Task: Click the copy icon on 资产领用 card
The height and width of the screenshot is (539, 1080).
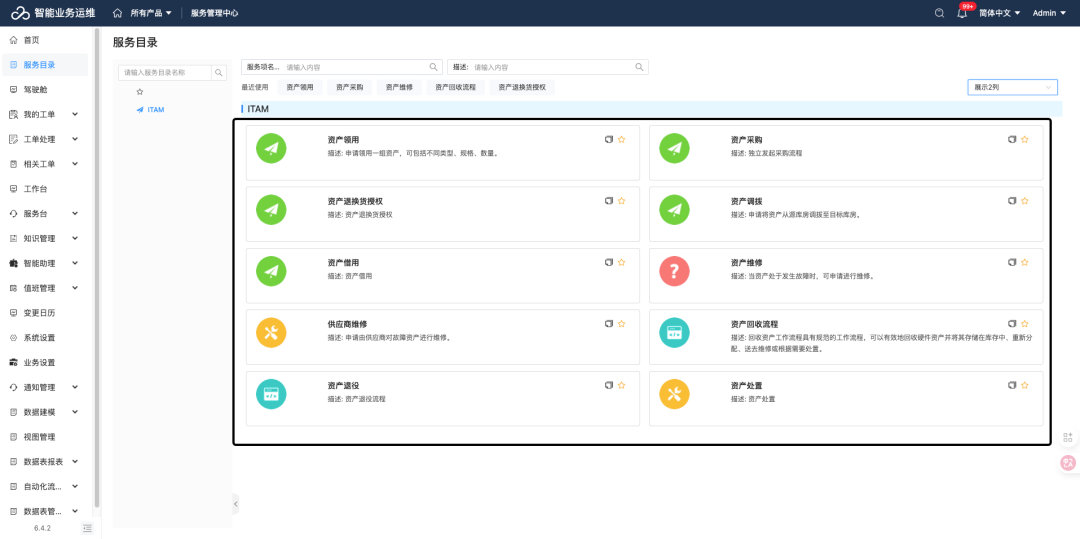Action: [609, 139]
